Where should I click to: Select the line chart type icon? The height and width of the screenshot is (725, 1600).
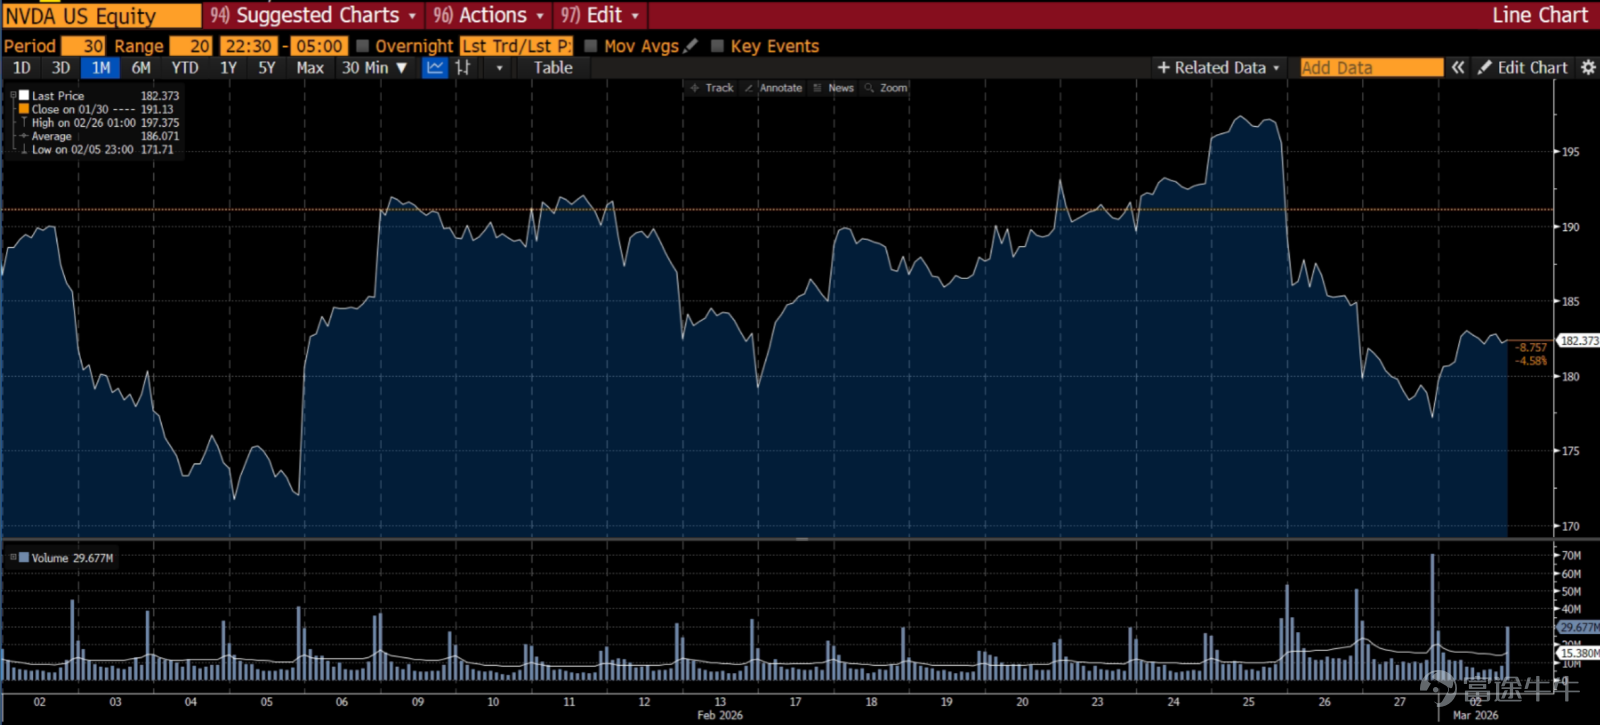click(435, 68)
